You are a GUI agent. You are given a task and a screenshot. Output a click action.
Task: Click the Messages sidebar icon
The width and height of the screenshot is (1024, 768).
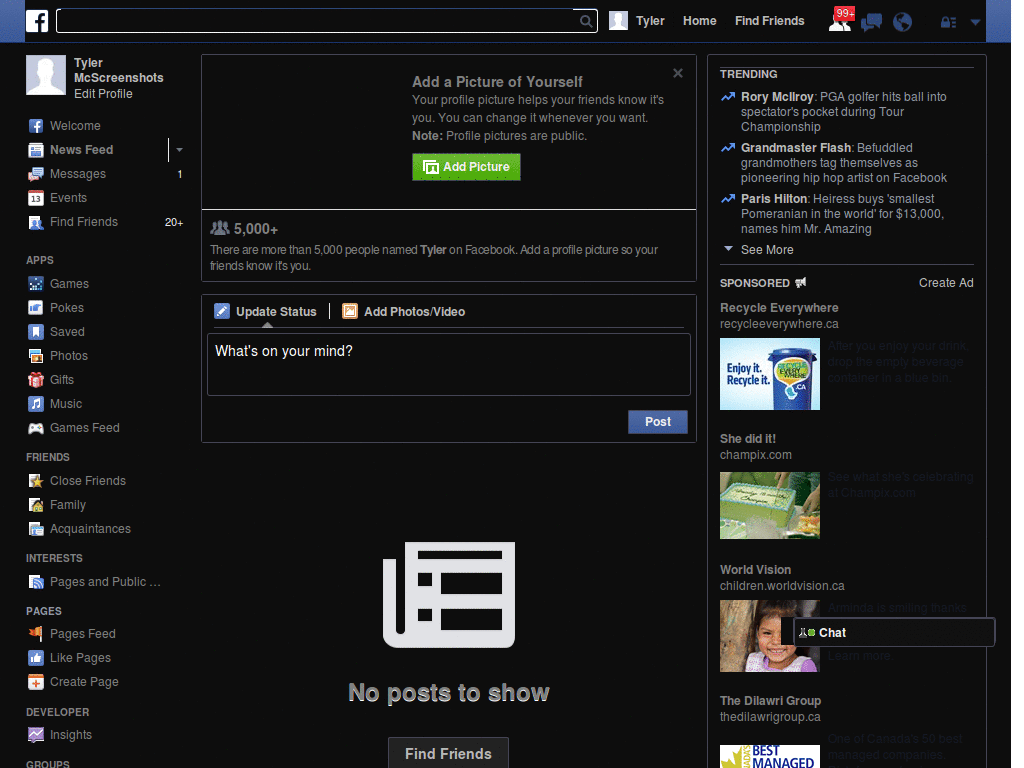36,174
